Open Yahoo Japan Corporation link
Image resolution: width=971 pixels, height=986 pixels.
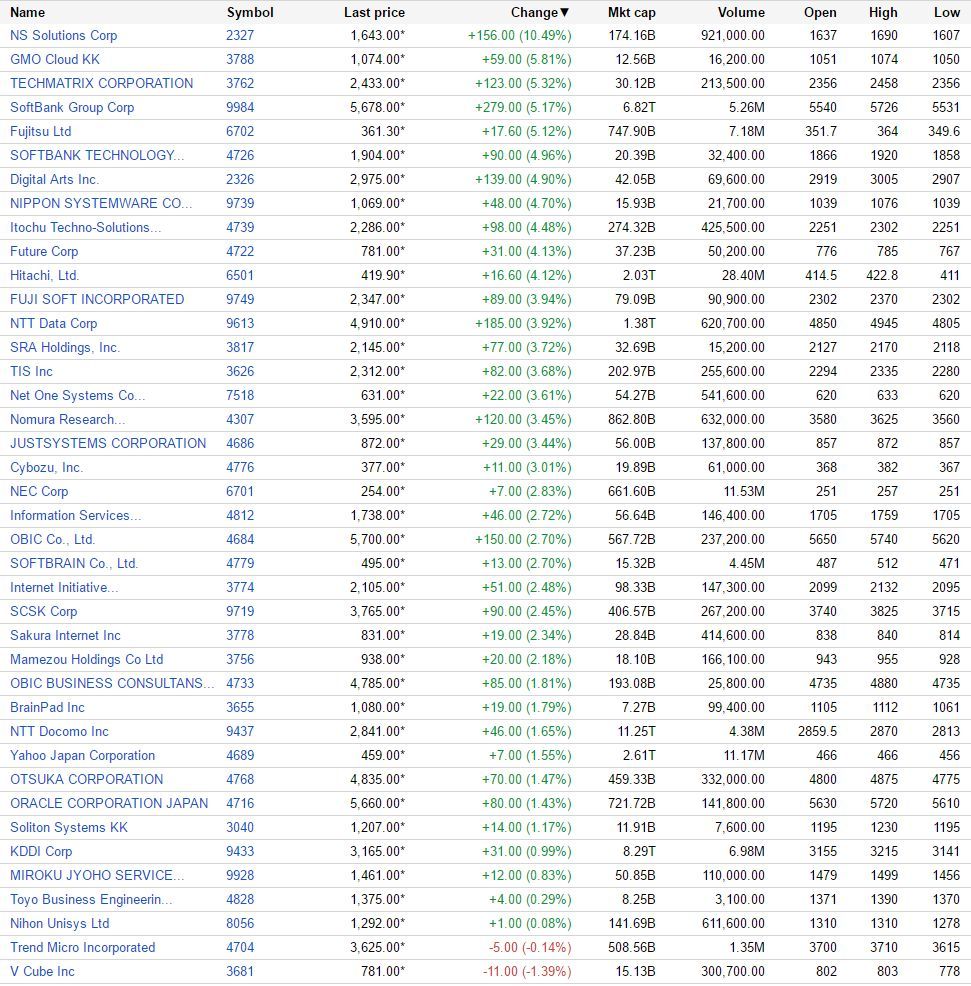point(82,756)
